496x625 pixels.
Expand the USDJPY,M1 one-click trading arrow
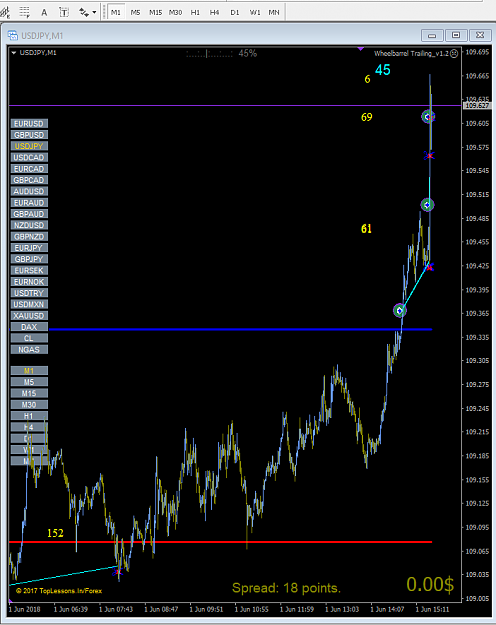14,53
